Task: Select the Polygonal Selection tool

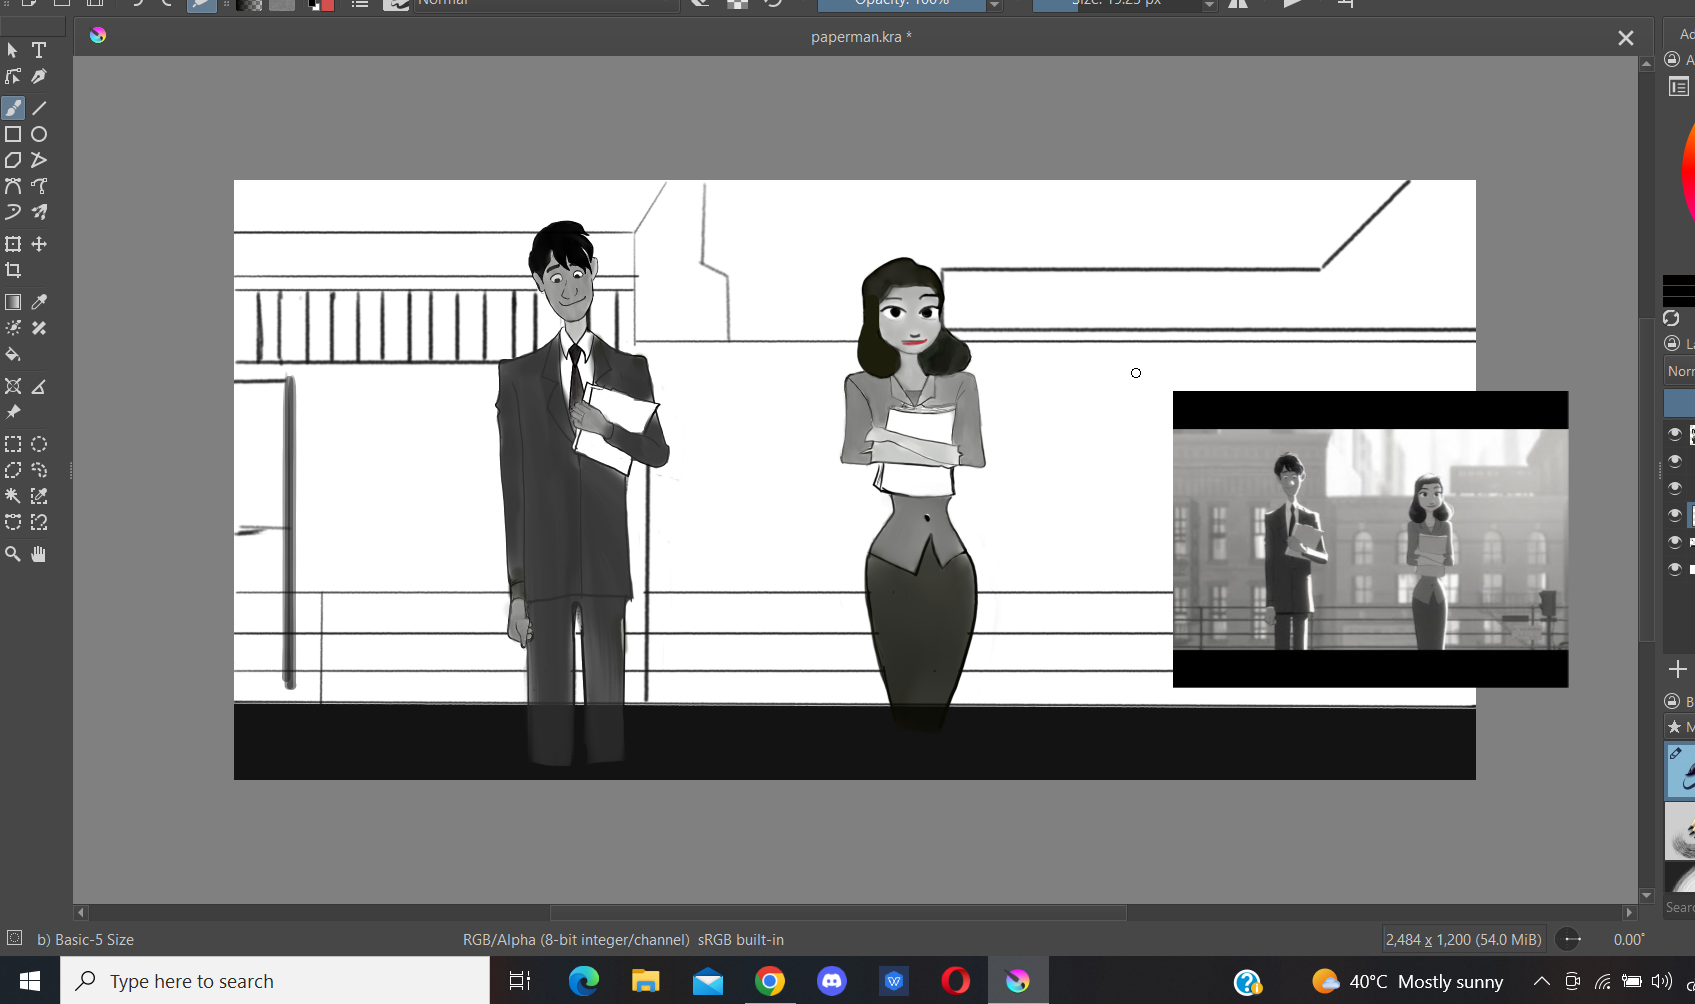Action: coord(13,470)
